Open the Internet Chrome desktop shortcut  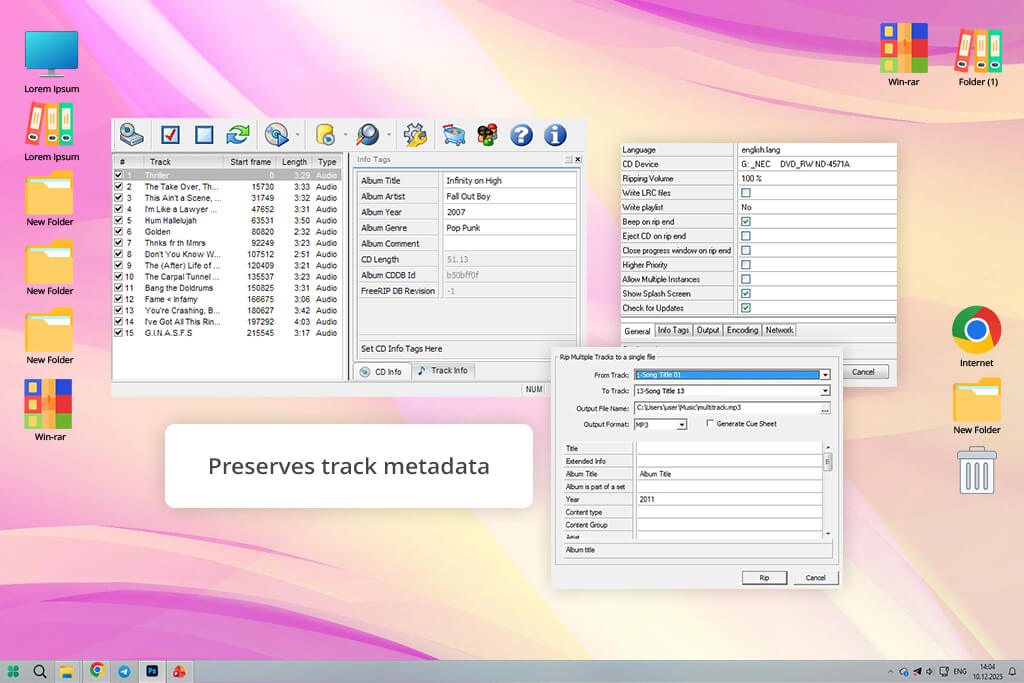[976, 336]
